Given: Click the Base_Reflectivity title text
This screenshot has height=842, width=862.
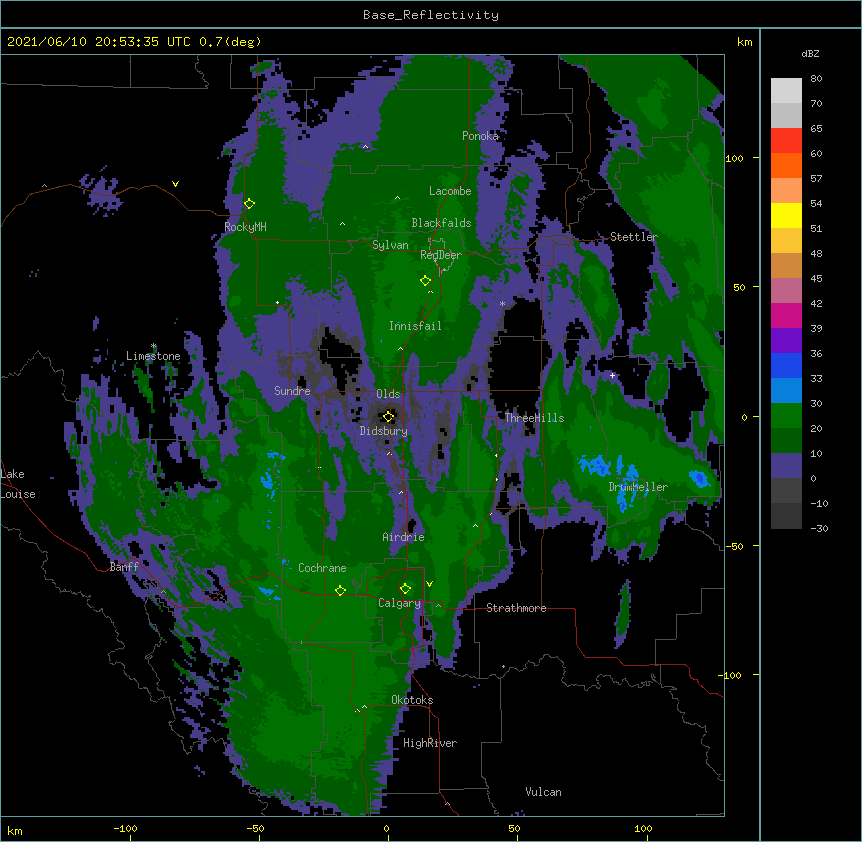Looking at the screenshot, I should coord(431,15).
